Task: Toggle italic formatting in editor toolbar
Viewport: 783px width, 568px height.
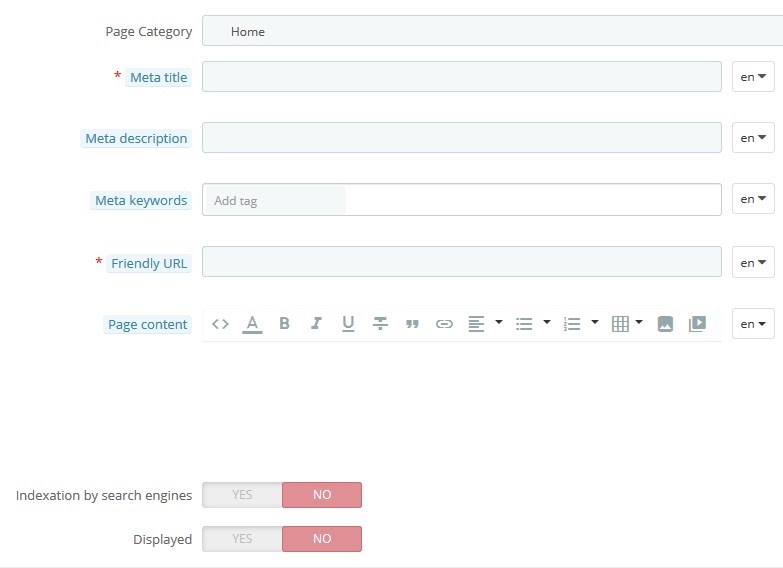Action: pos(316,324)
